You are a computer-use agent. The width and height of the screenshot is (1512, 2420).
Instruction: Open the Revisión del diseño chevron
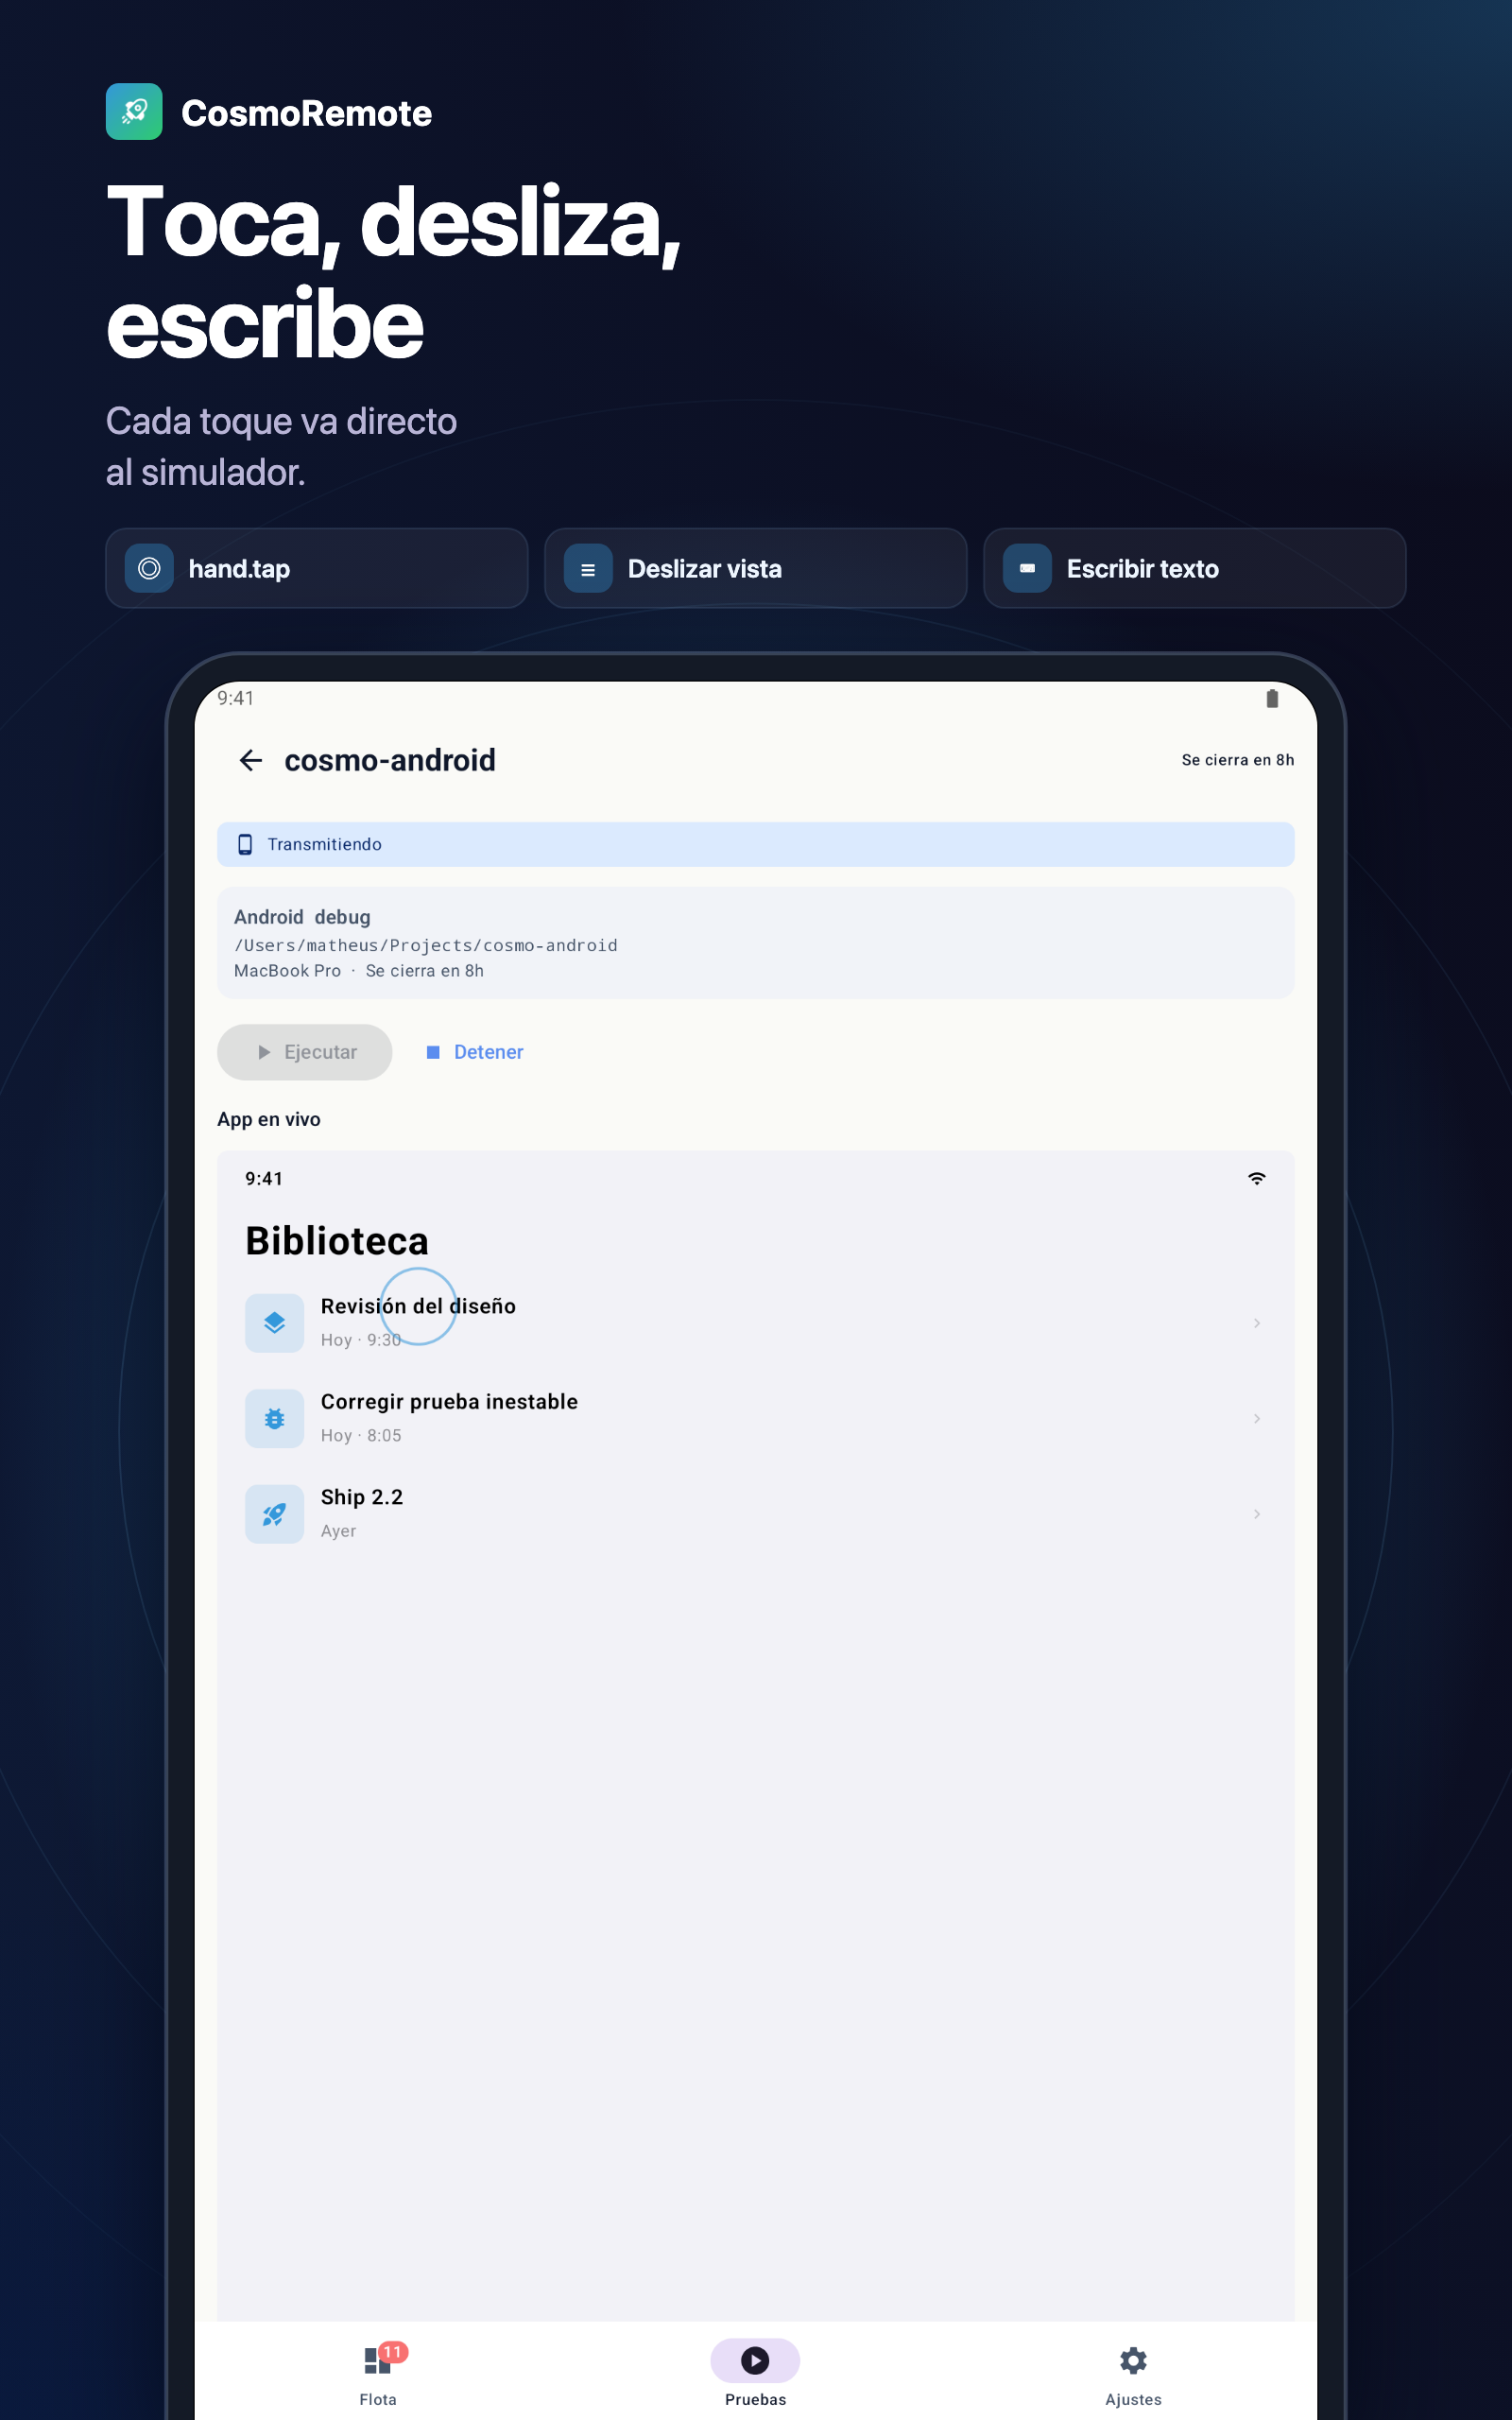1257,1323
